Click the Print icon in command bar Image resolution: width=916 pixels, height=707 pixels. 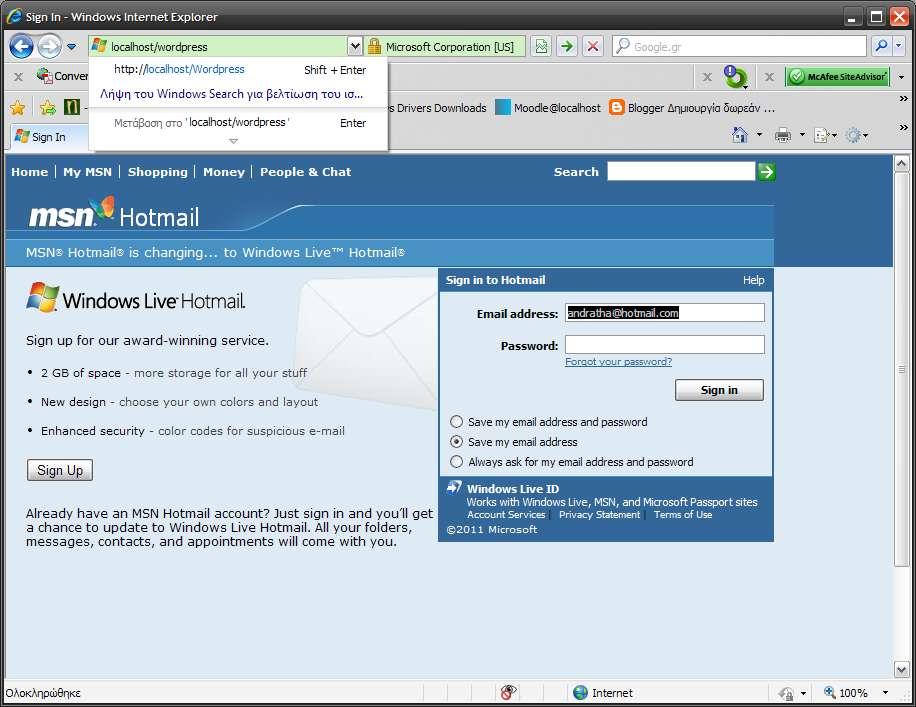[782, 136]
